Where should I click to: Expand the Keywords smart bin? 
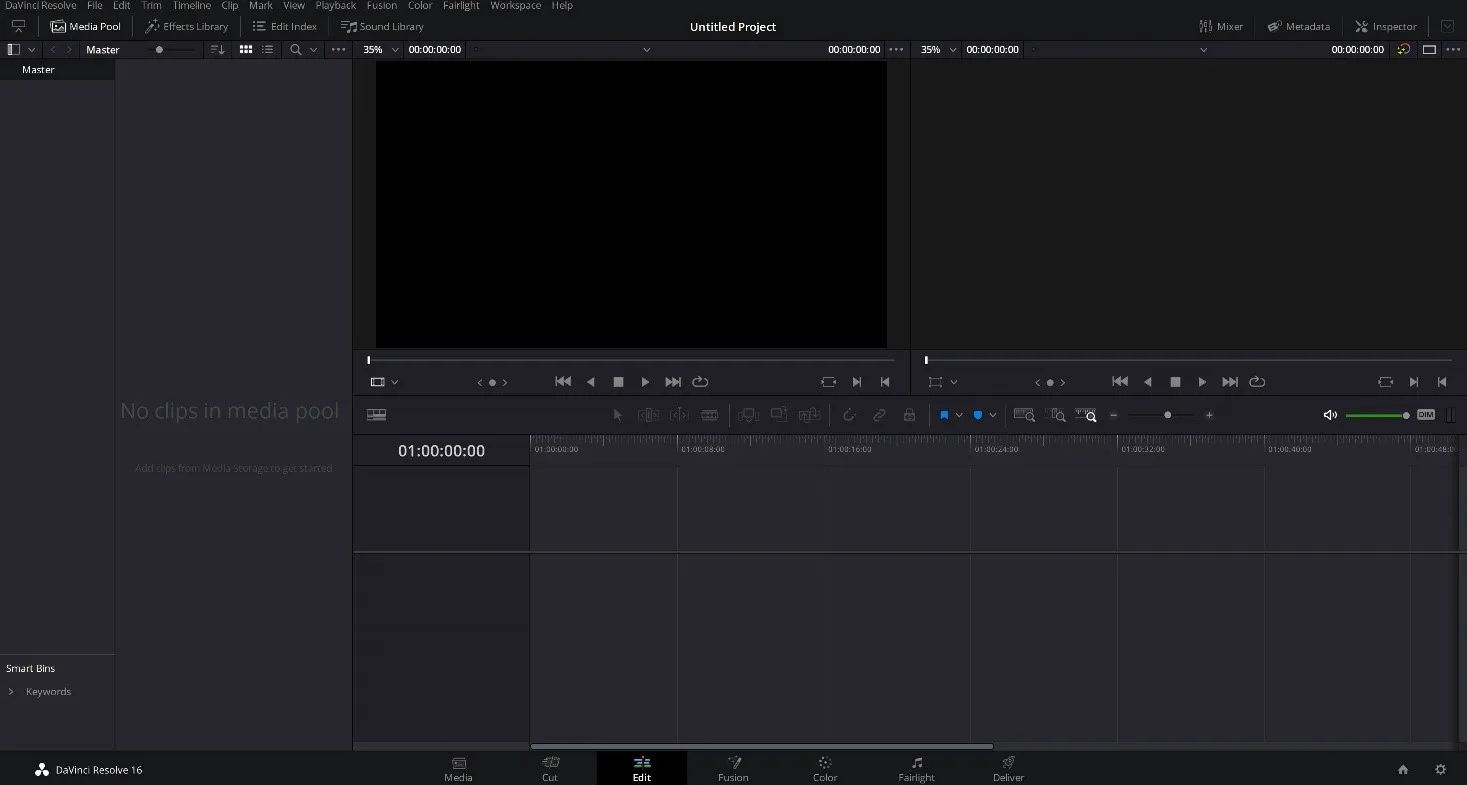11,692
